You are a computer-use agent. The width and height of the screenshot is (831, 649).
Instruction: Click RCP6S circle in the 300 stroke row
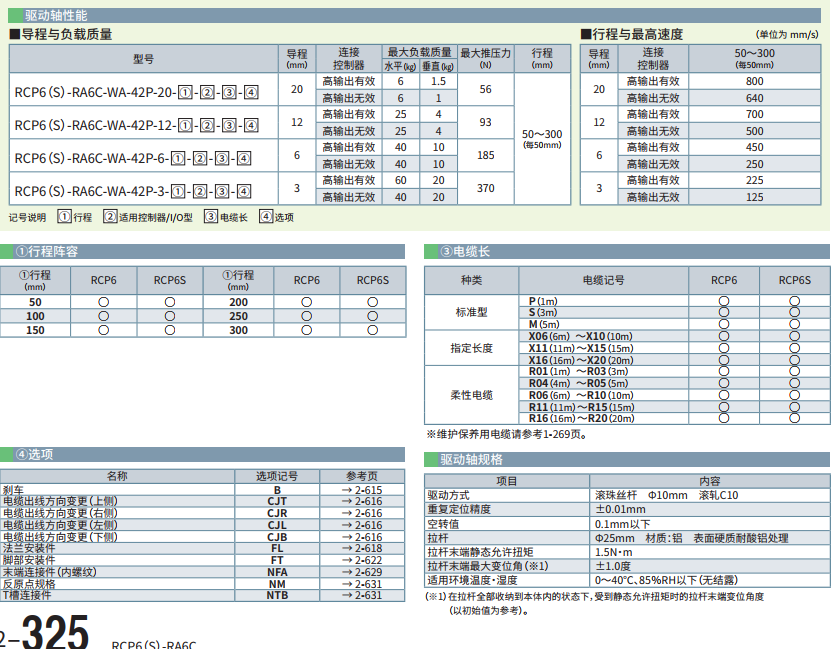373,330
